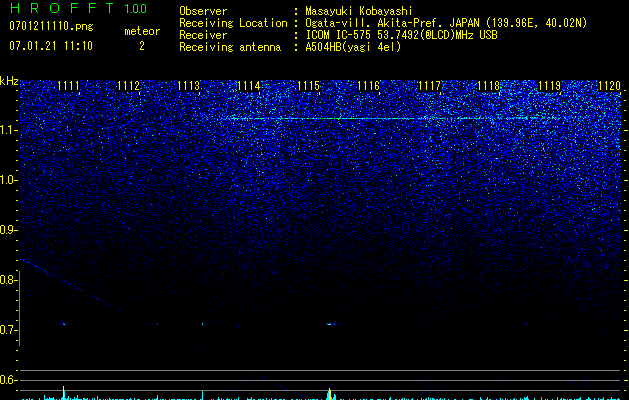Click frequency axis label 1.1
Viewport: 629px width, 400px height.
point(8,130)
